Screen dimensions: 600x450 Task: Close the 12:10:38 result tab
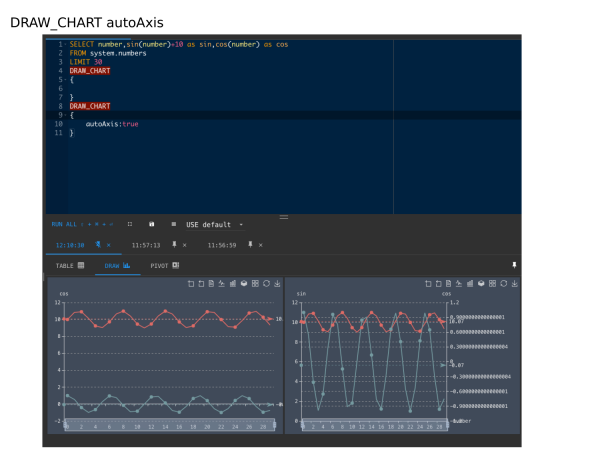tap(109, 245)
